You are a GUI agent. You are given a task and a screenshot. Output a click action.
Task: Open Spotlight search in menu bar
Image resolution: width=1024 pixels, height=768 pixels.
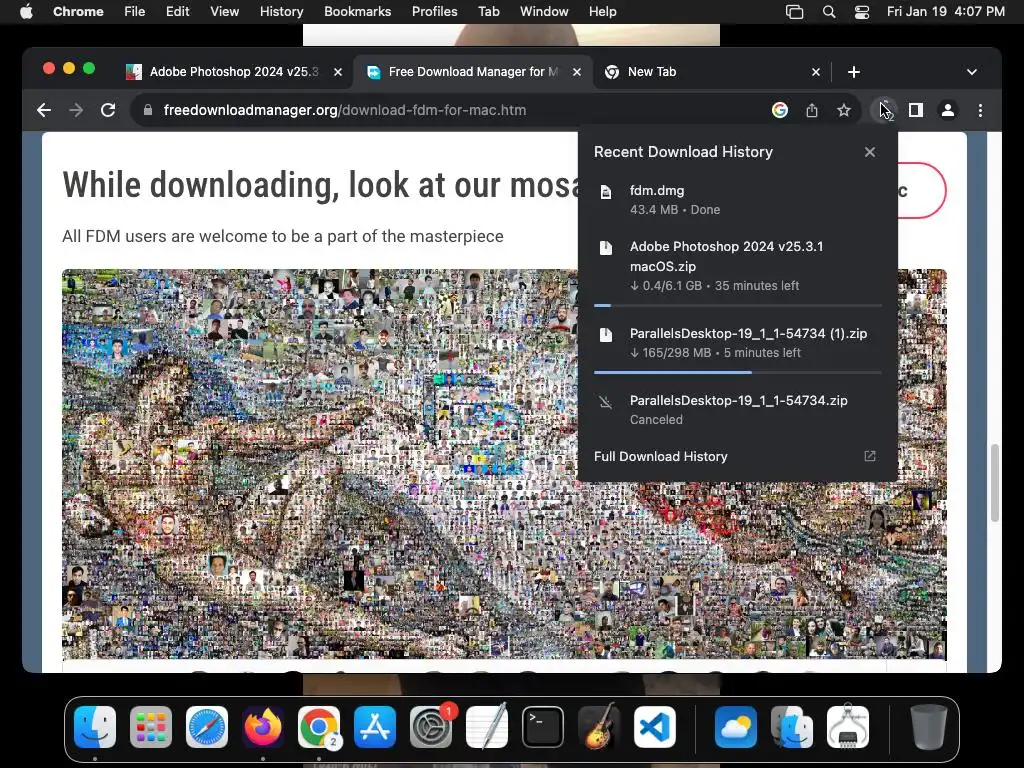829,12
